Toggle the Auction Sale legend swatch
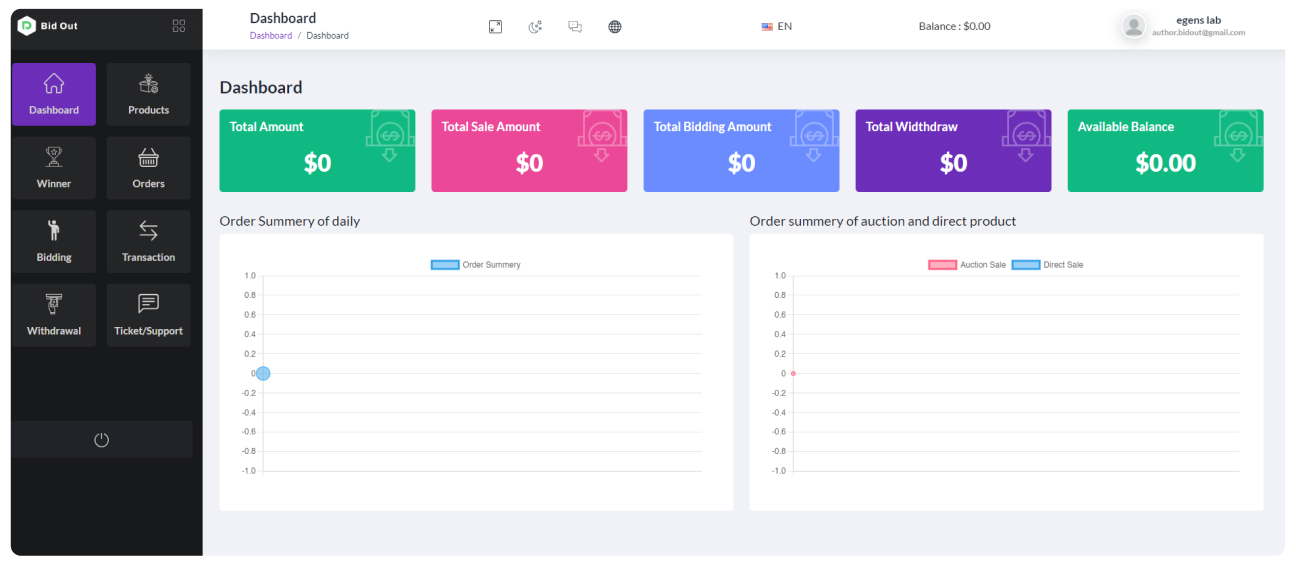Viewport: 1296px width, 565px height. pyautogui.click(x=943, y=265)
